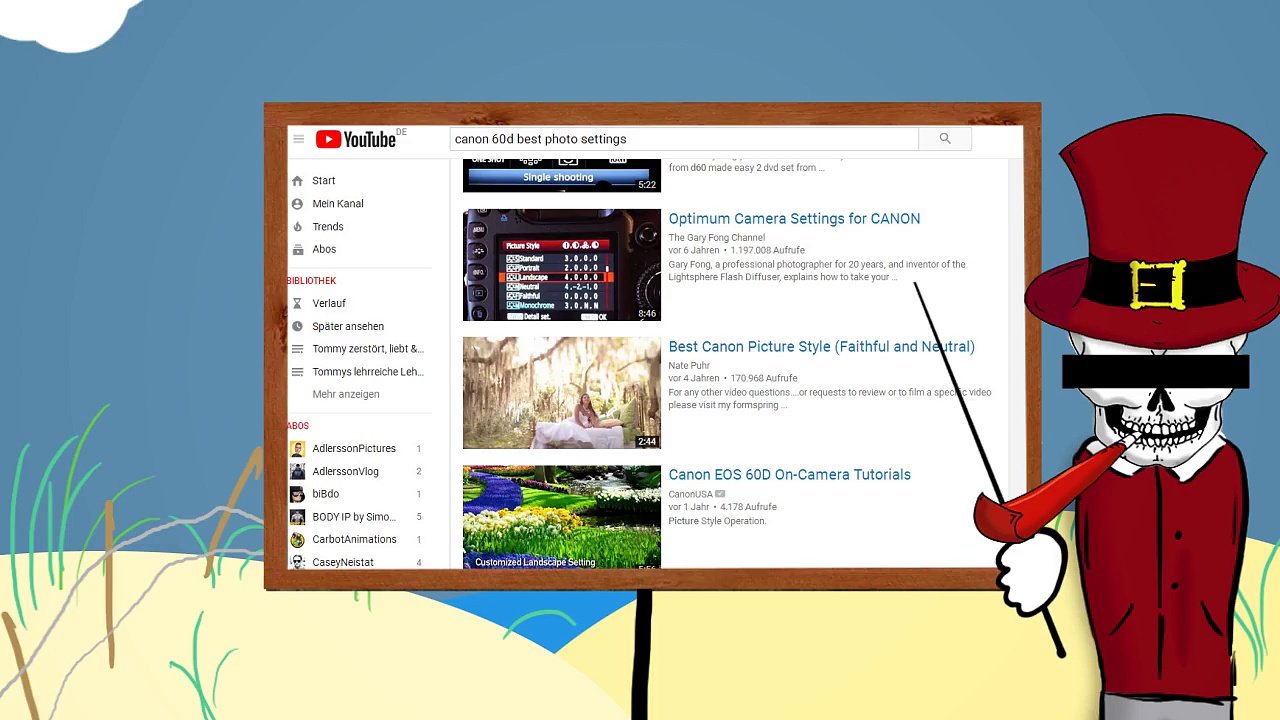Open the hamburger guide menu
Viewport: 1280px width, 720px height.
coord(298,139)
